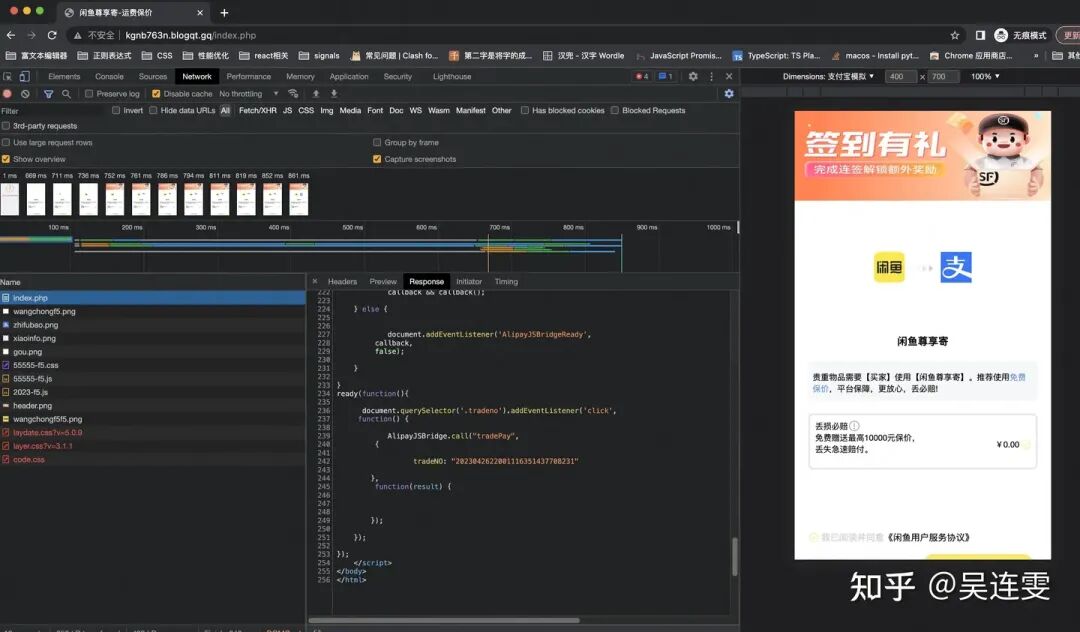Open network search magnifier icon
The height and width of the screenshot is (632, 1080).
(x=66, y=94)
